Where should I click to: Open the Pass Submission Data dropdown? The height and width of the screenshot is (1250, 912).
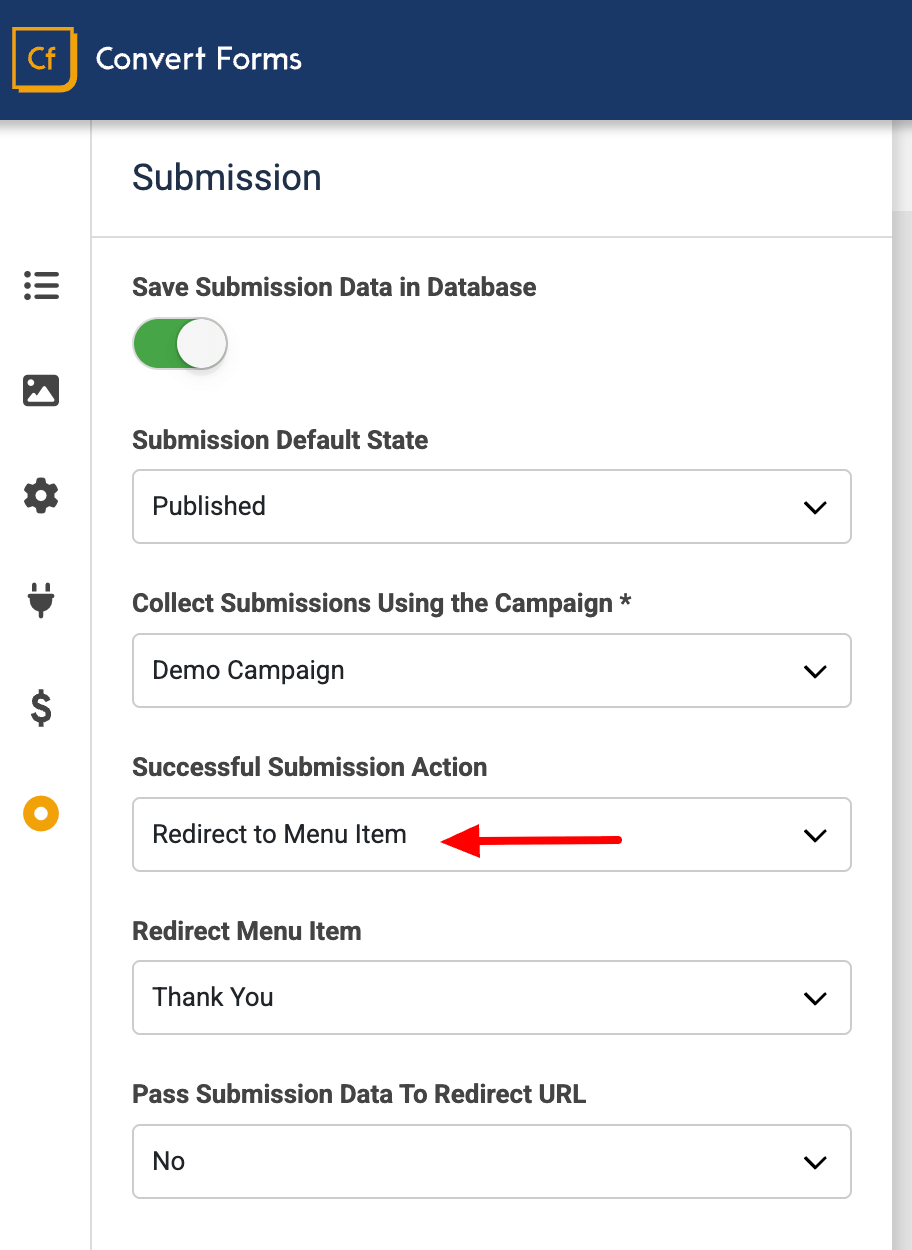click(490, 1161)
